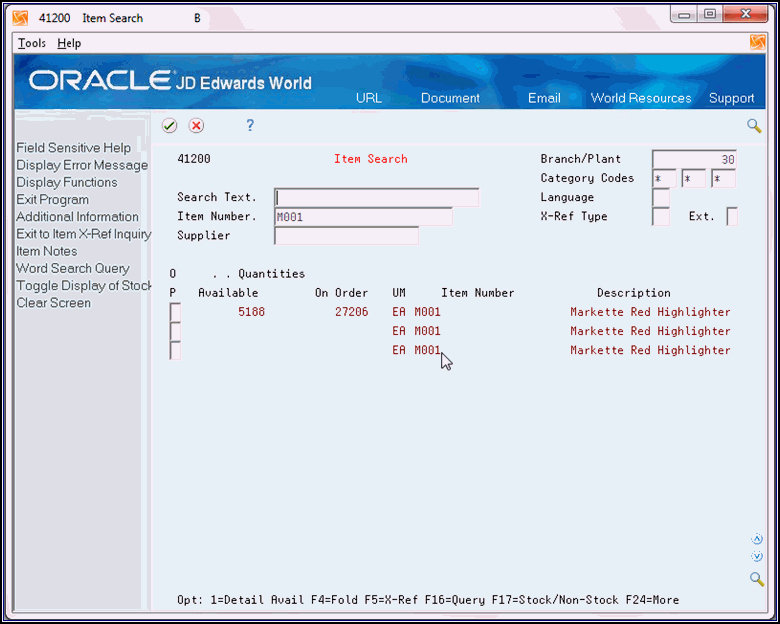780x624 pixels.
Task: Choose Exit to Item X-Ref Inquiry
Action: (84, 234)
